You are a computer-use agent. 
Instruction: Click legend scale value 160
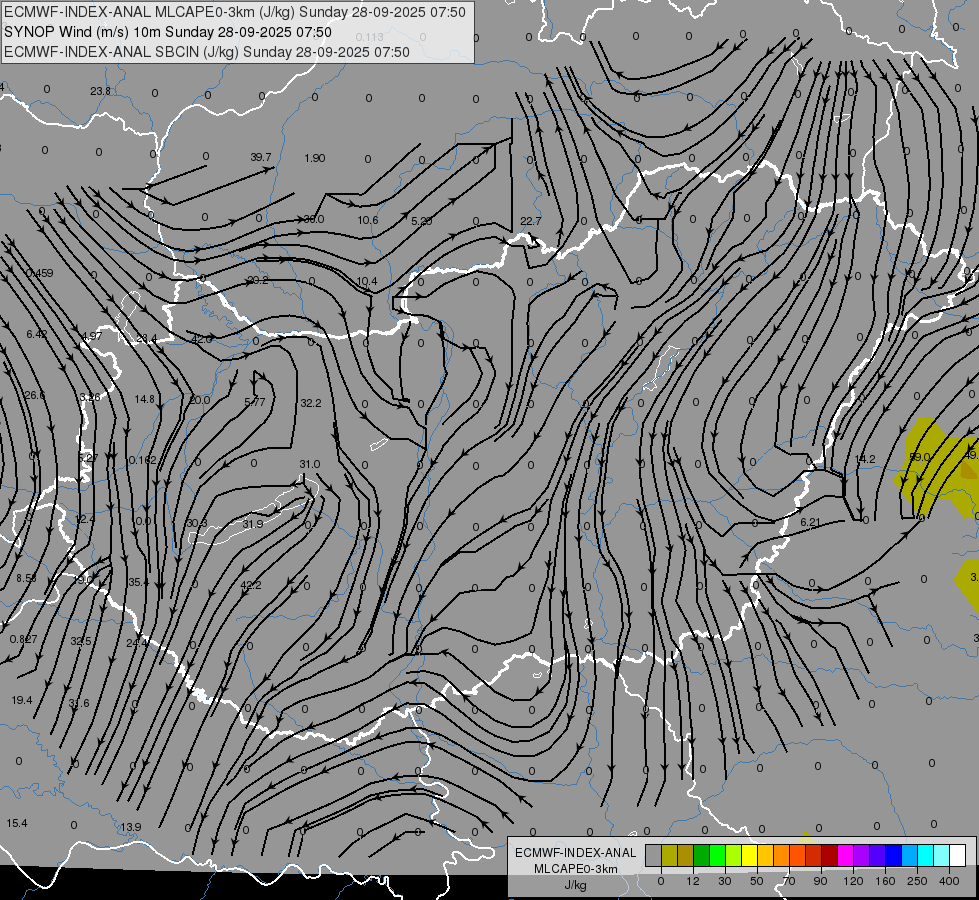click(x=885, y=881)
